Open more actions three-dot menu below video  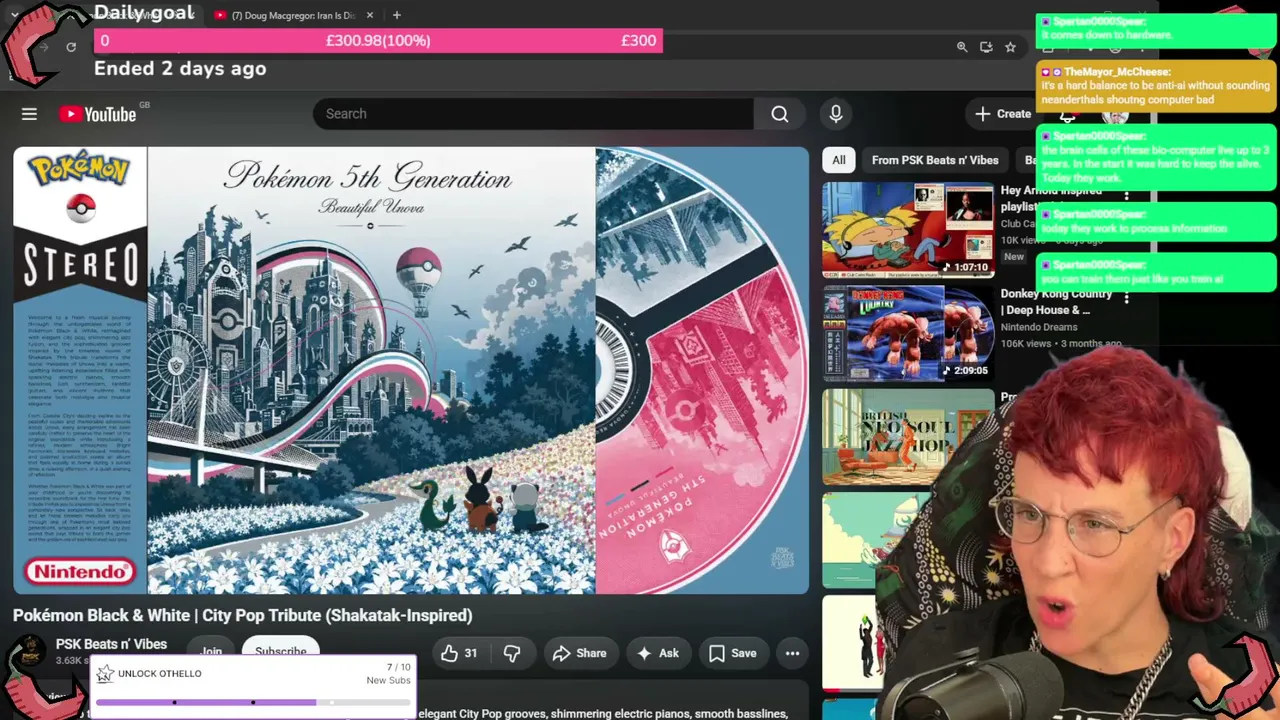pos(792,653)
